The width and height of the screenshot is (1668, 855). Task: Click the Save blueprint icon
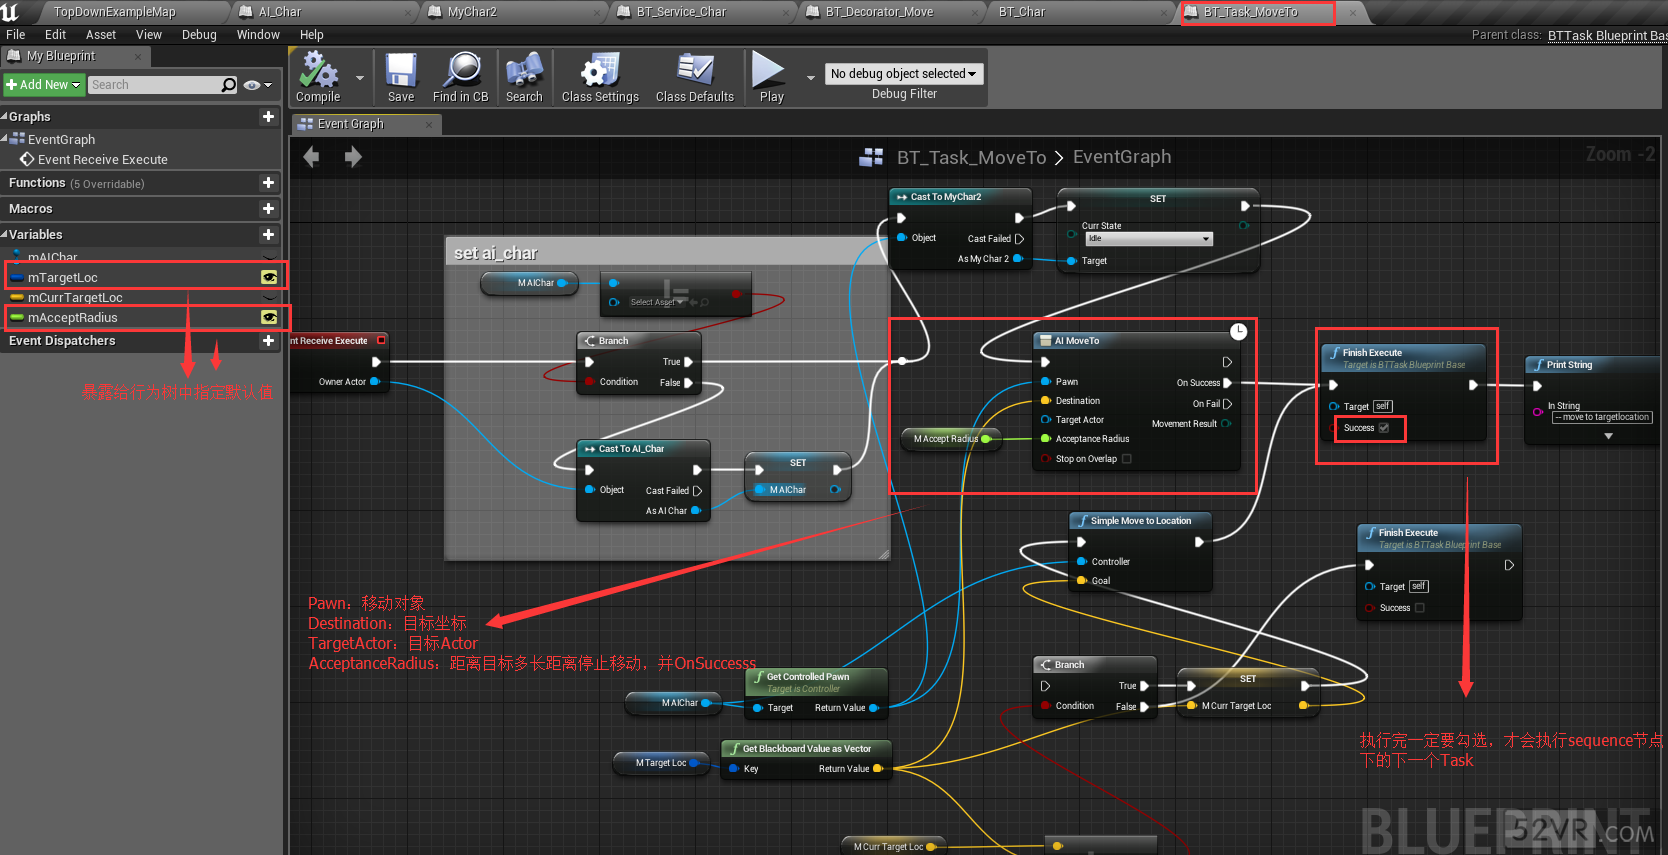tap(401, 72)
